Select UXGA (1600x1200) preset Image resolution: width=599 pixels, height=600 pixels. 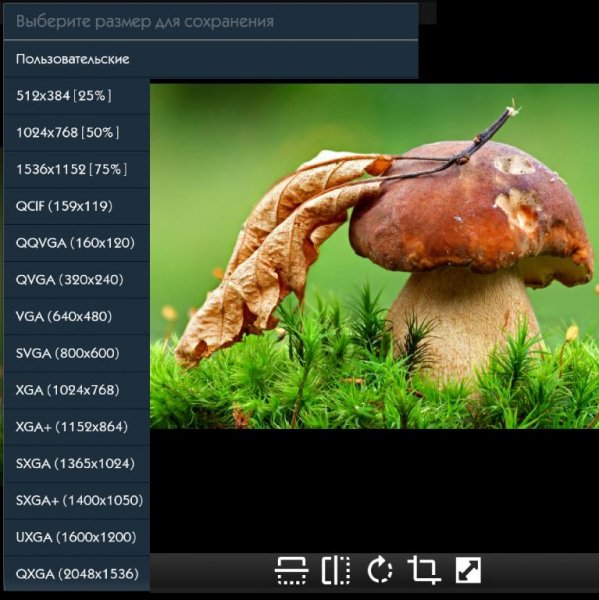tap(77, 537)
